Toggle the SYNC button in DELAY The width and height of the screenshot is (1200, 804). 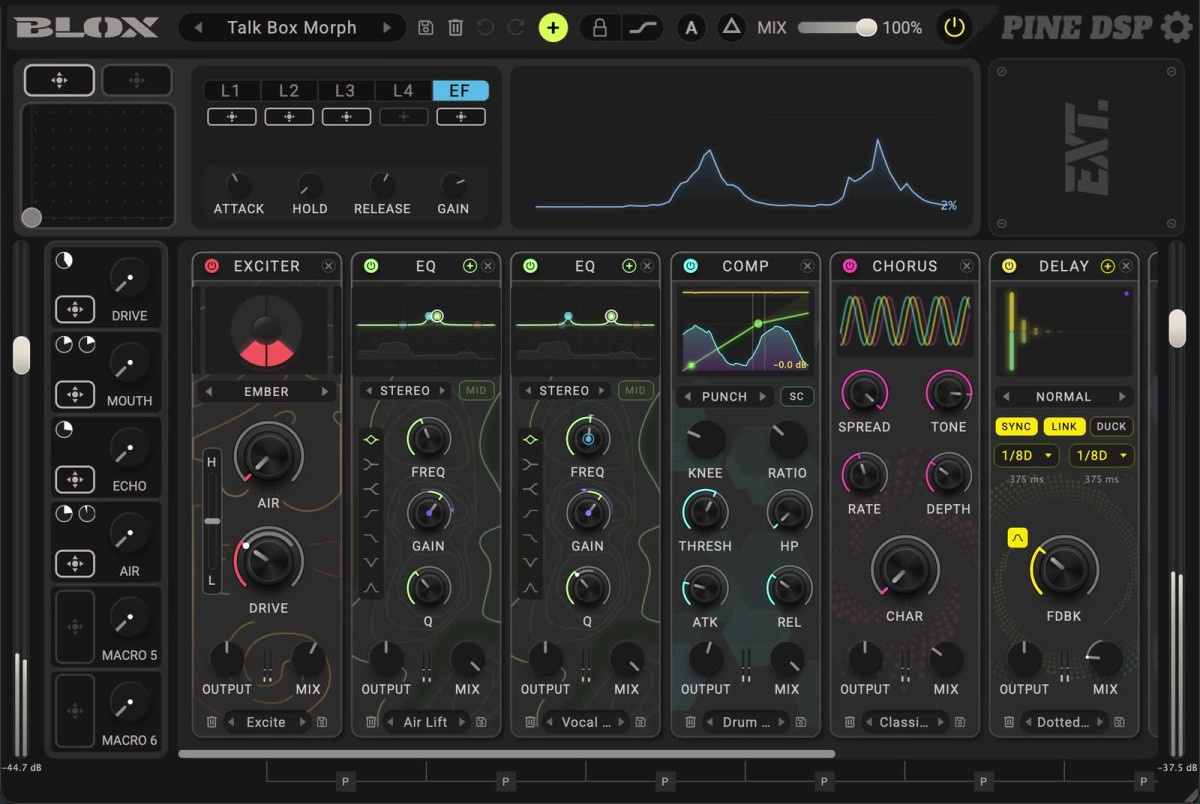[1016, 426]
